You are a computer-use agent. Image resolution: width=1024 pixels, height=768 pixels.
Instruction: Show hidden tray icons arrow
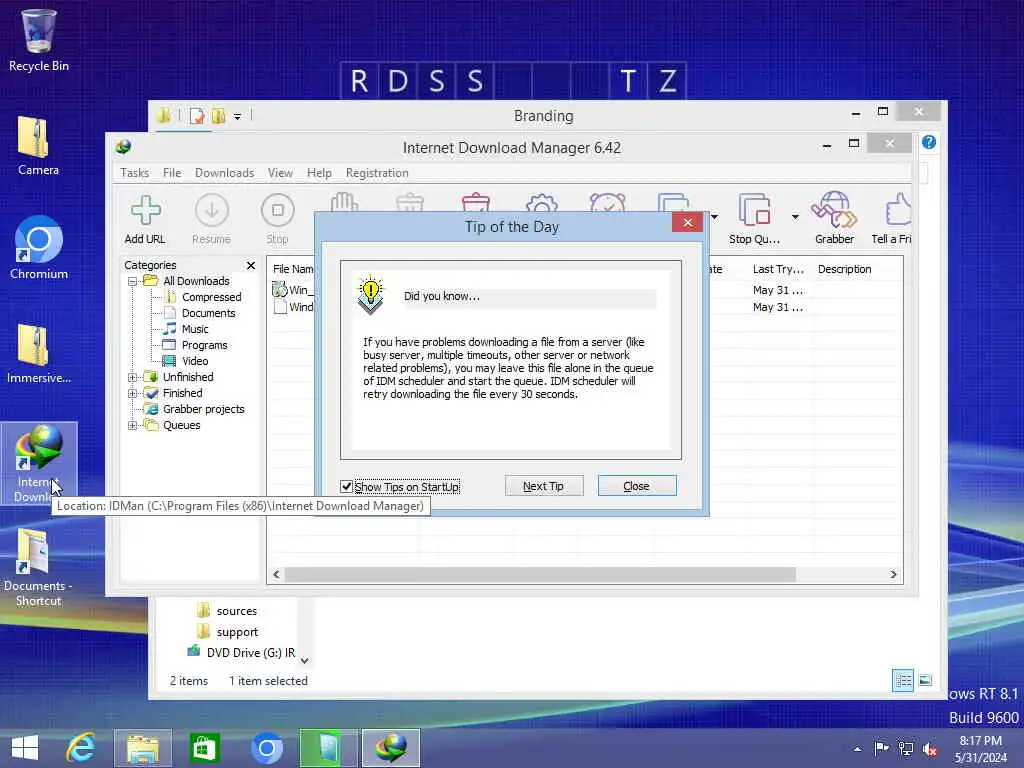tap(857, 749)
